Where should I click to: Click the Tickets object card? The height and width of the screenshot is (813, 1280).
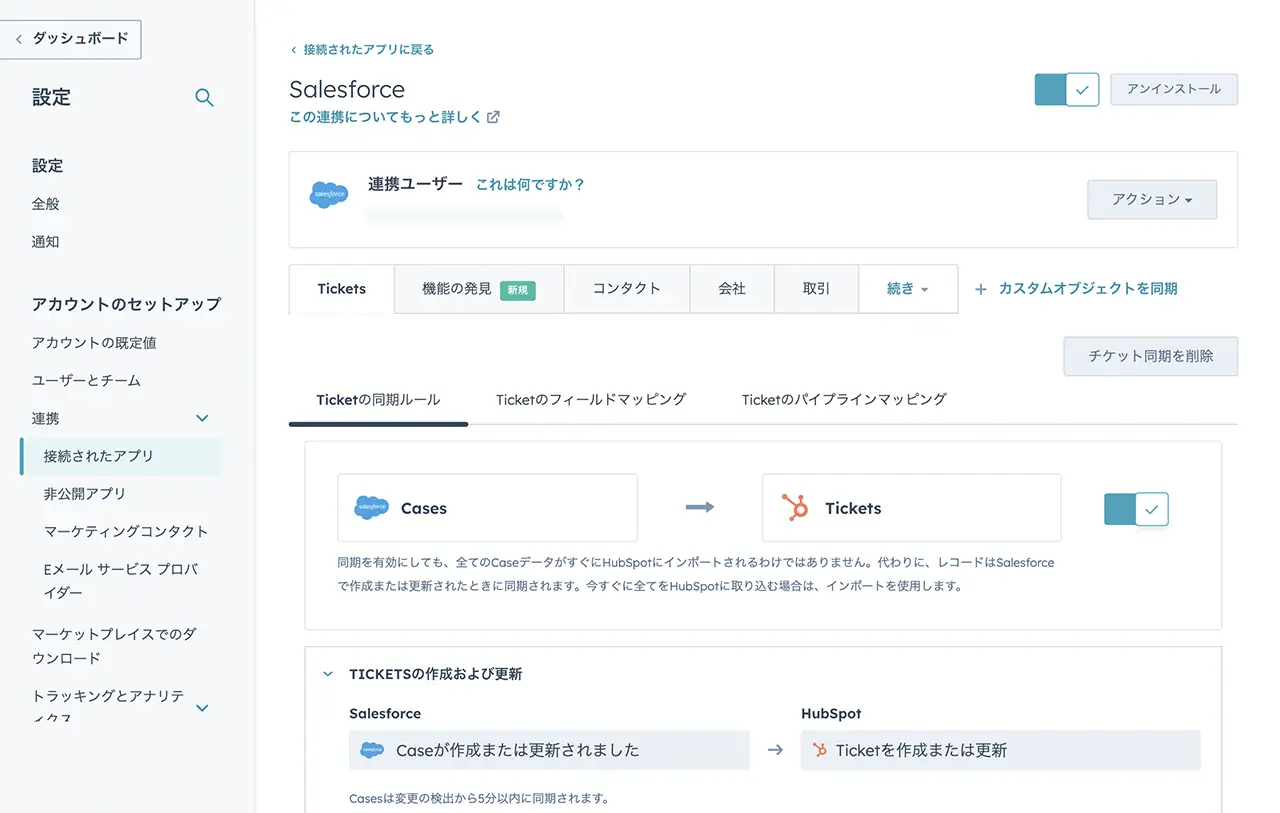tap(912, 508)
